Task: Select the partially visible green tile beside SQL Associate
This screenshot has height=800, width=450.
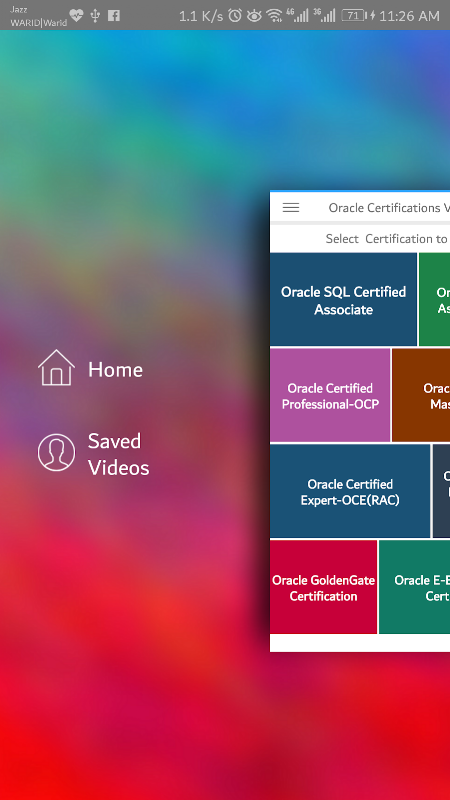Action: pyautogui.click(x=435, y=299)
